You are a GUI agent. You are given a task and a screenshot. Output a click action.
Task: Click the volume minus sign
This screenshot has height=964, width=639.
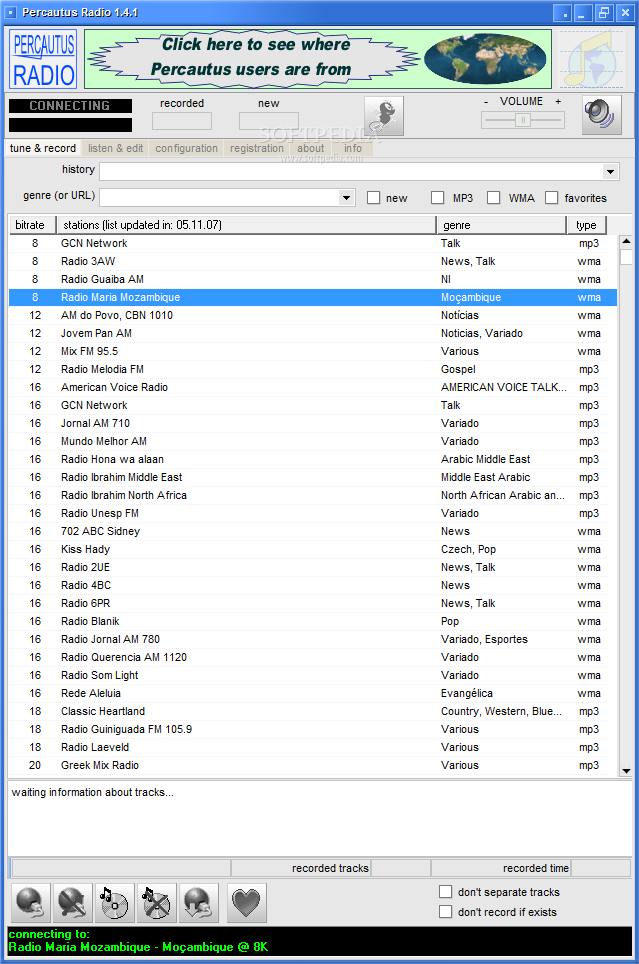[x=486, y=102]
